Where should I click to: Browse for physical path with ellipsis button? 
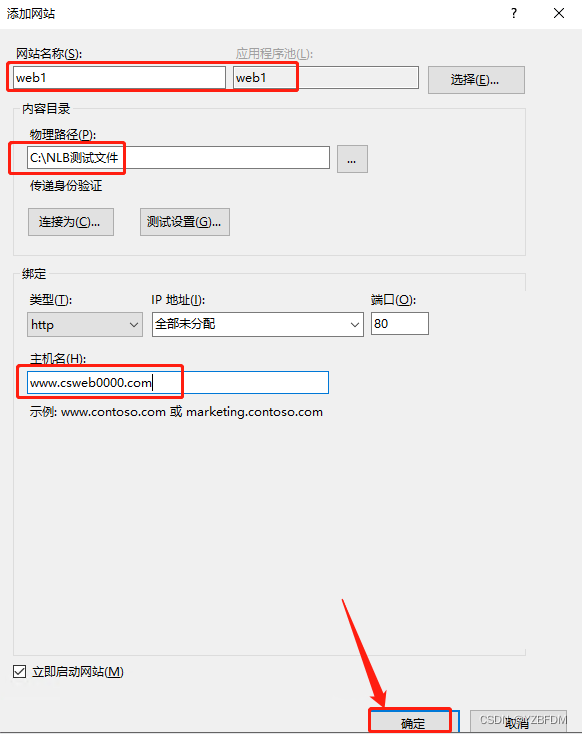352,159
